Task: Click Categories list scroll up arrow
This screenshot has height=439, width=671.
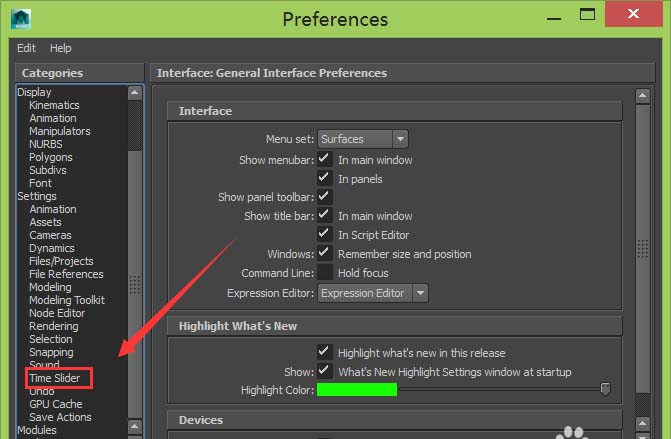Action: click(135, 92)
